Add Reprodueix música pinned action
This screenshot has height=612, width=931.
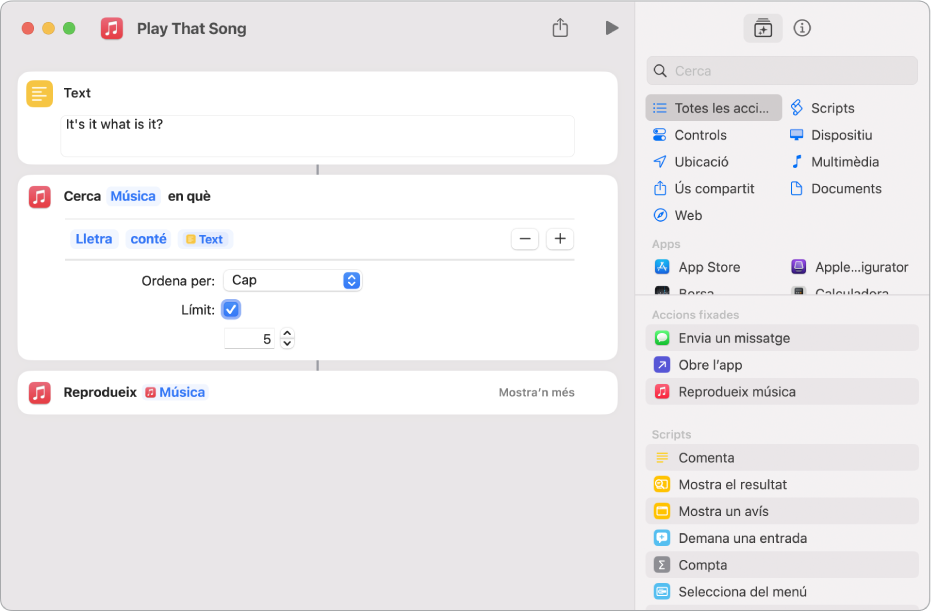pyautogui.click(x=782, y=392)
